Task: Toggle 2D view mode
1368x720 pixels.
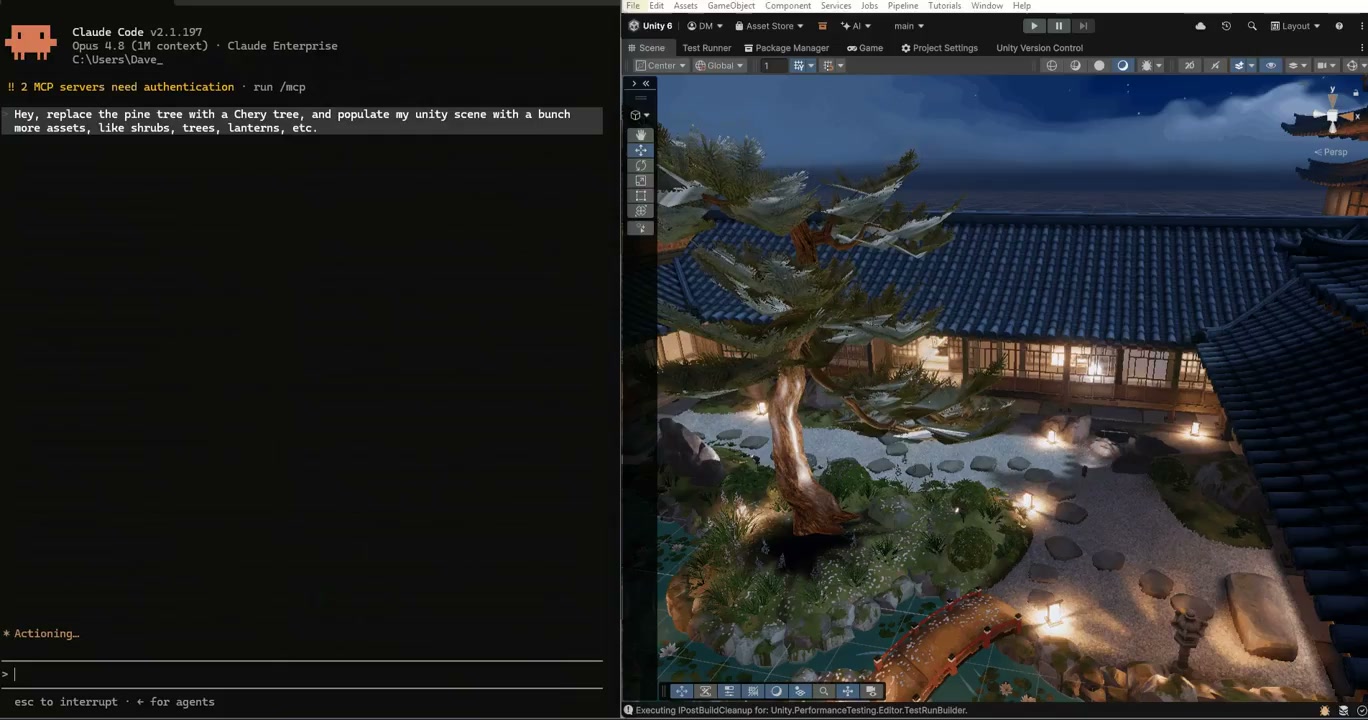Action: click(1189, 66)
